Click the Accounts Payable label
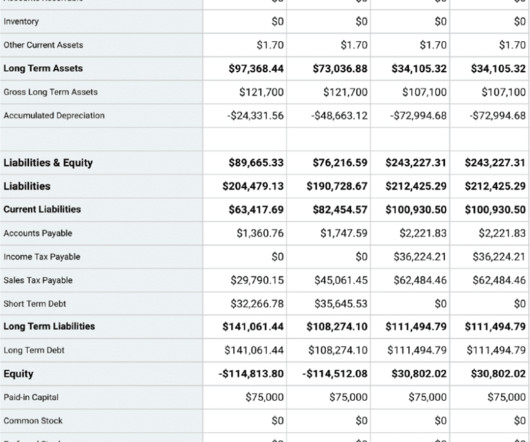Screen dimensions: 530x442 pyautogui.click(x=38, y=233)
